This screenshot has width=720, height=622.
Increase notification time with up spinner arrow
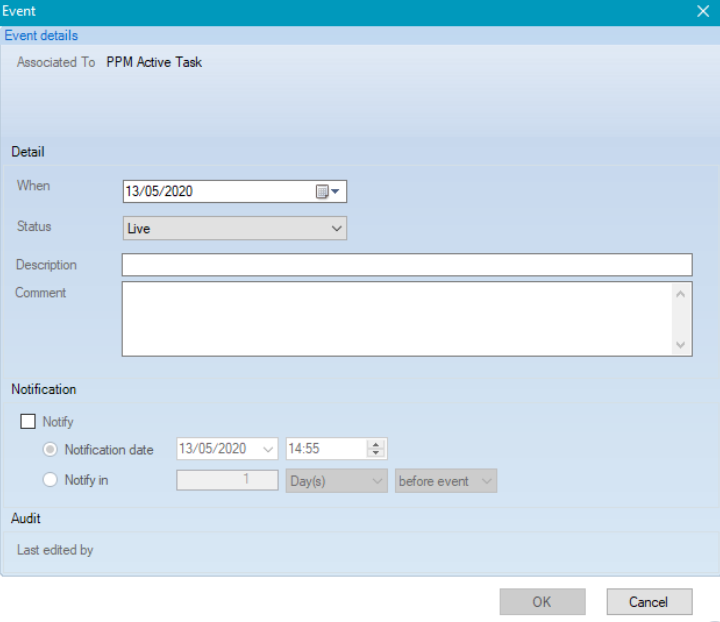pos(376,445)
